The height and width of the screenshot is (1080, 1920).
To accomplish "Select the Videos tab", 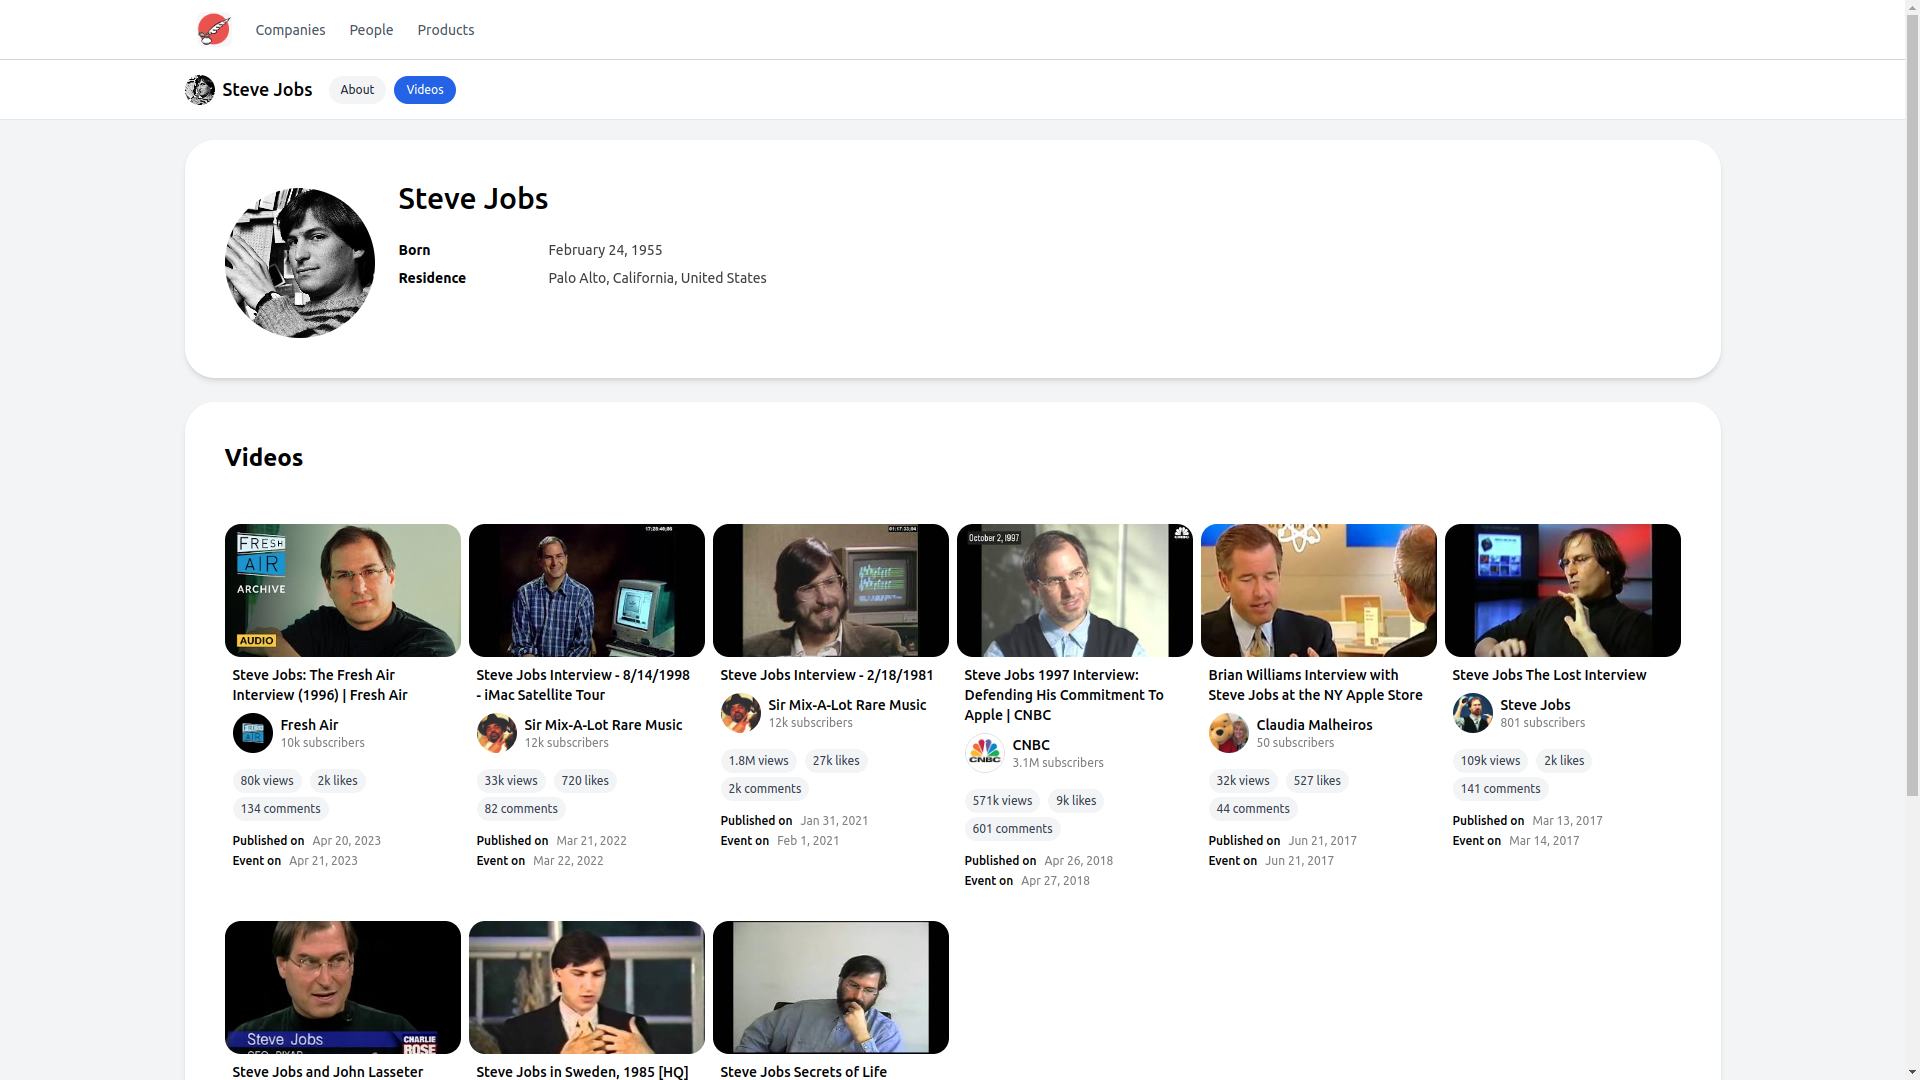I will pos(425,90).
